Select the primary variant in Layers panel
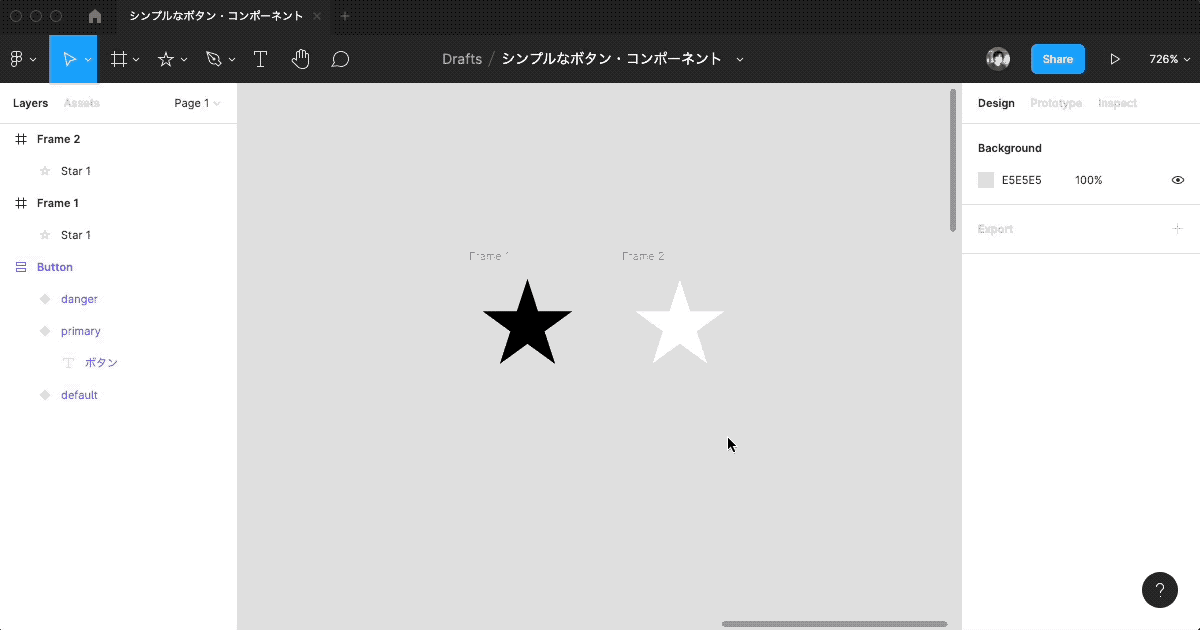1200x630 pixels. pyautogui.click(x=81, y=330)
